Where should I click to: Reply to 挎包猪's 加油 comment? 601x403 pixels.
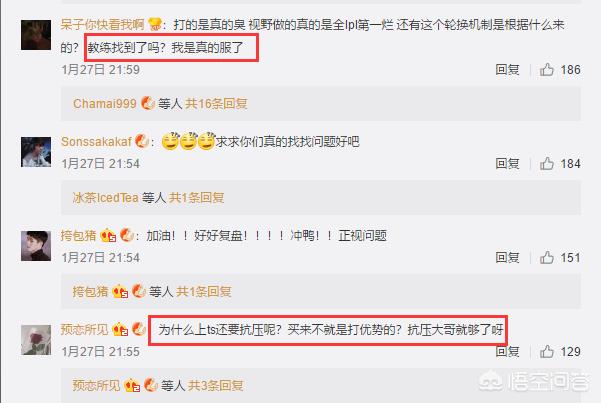pyautogui.click(x=507, y=257)
